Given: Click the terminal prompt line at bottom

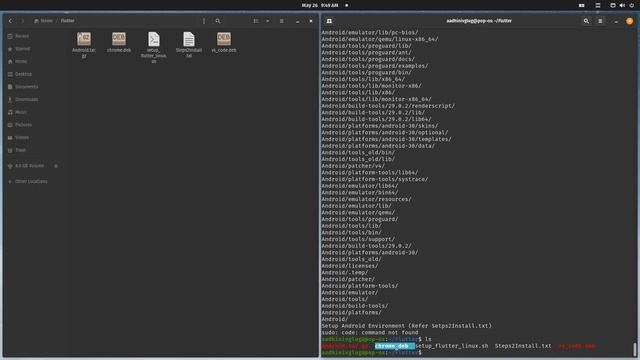Looking at the screenshot, I should coord(371,353).
